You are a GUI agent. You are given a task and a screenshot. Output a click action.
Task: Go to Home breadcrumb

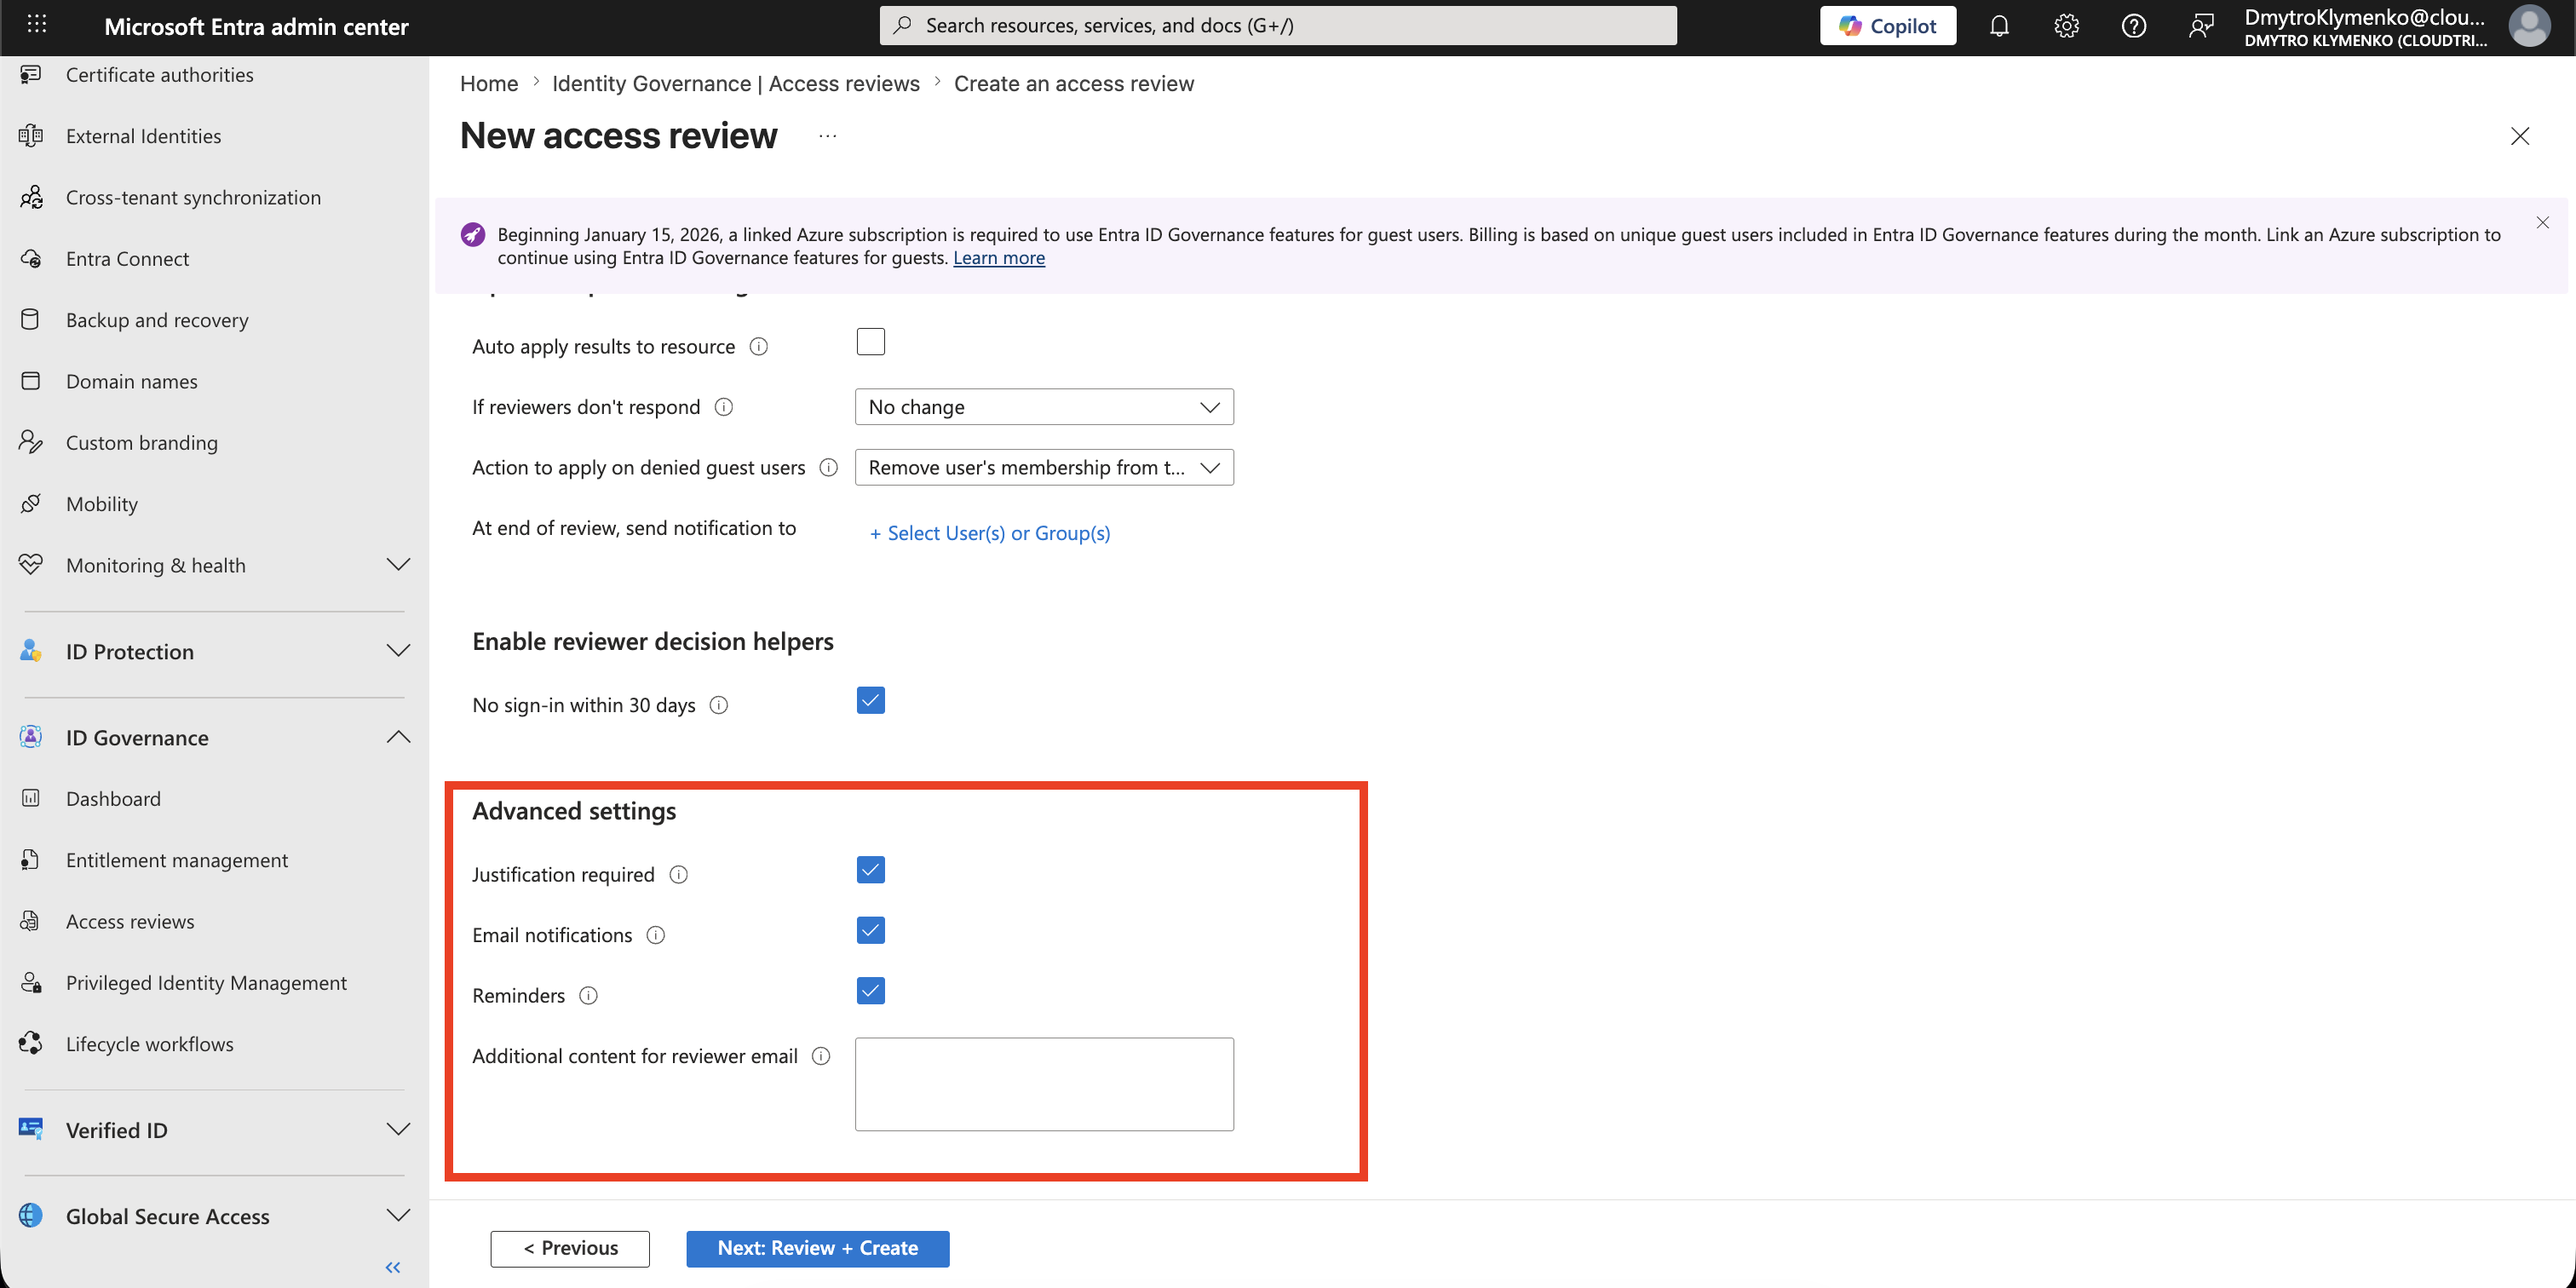pyautogui.click(x=489, y=83)
